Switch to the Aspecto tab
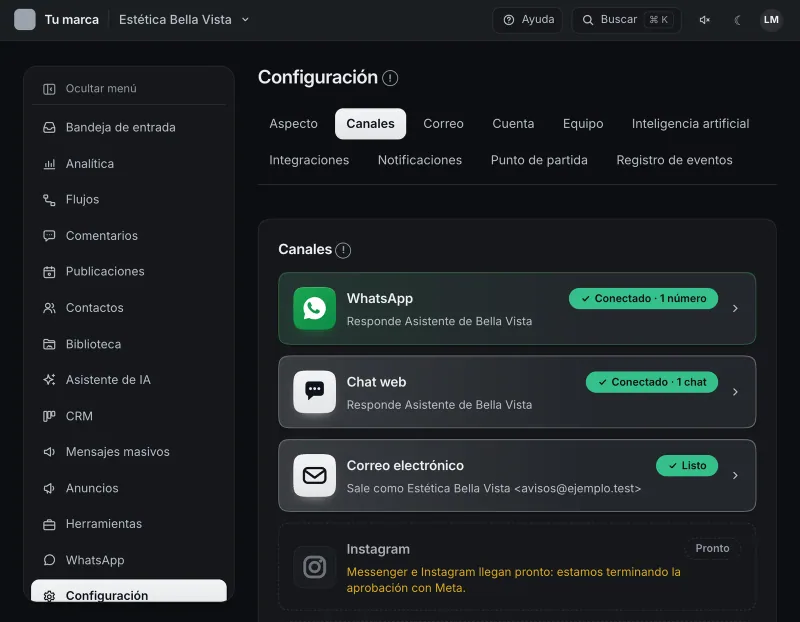800x622 pixels. pos(293,123)
